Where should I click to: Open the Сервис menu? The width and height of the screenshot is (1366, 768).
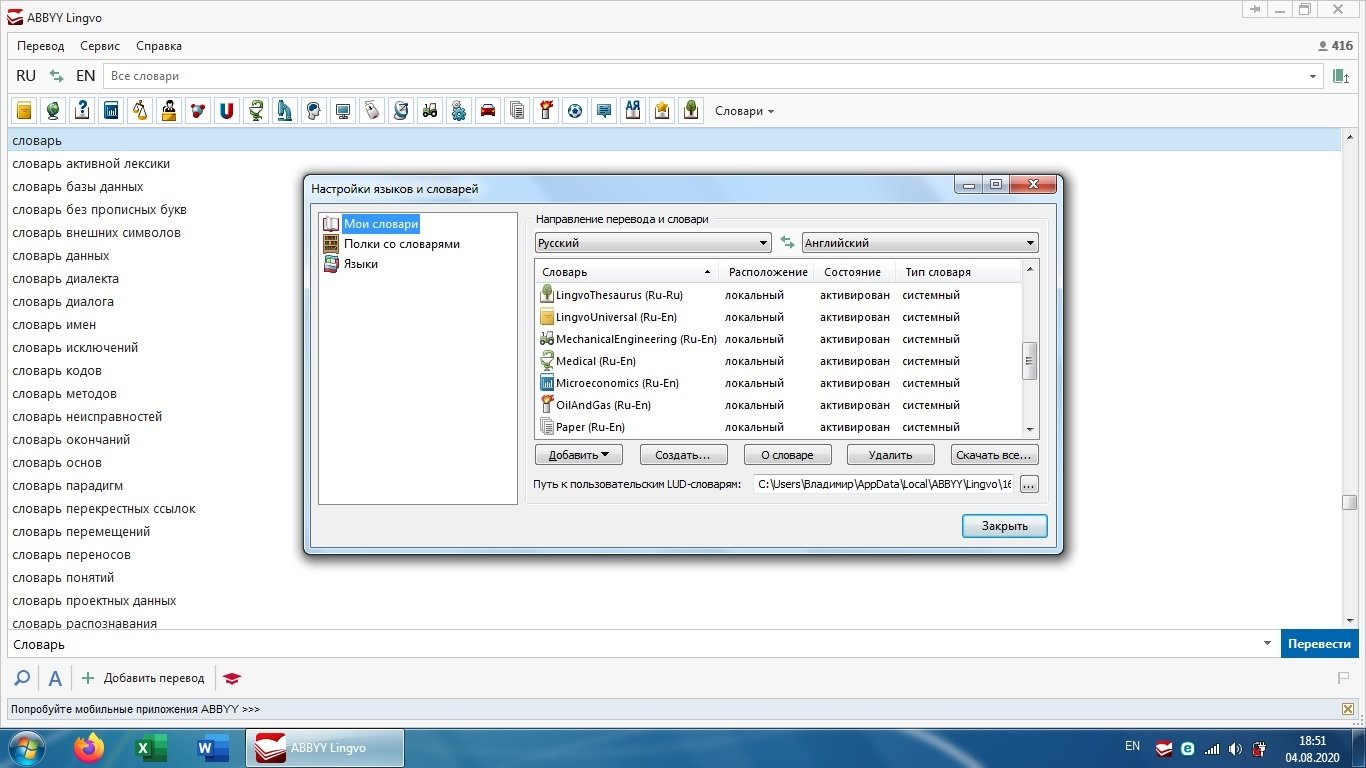pyautogui.click(x=100, y=46)
